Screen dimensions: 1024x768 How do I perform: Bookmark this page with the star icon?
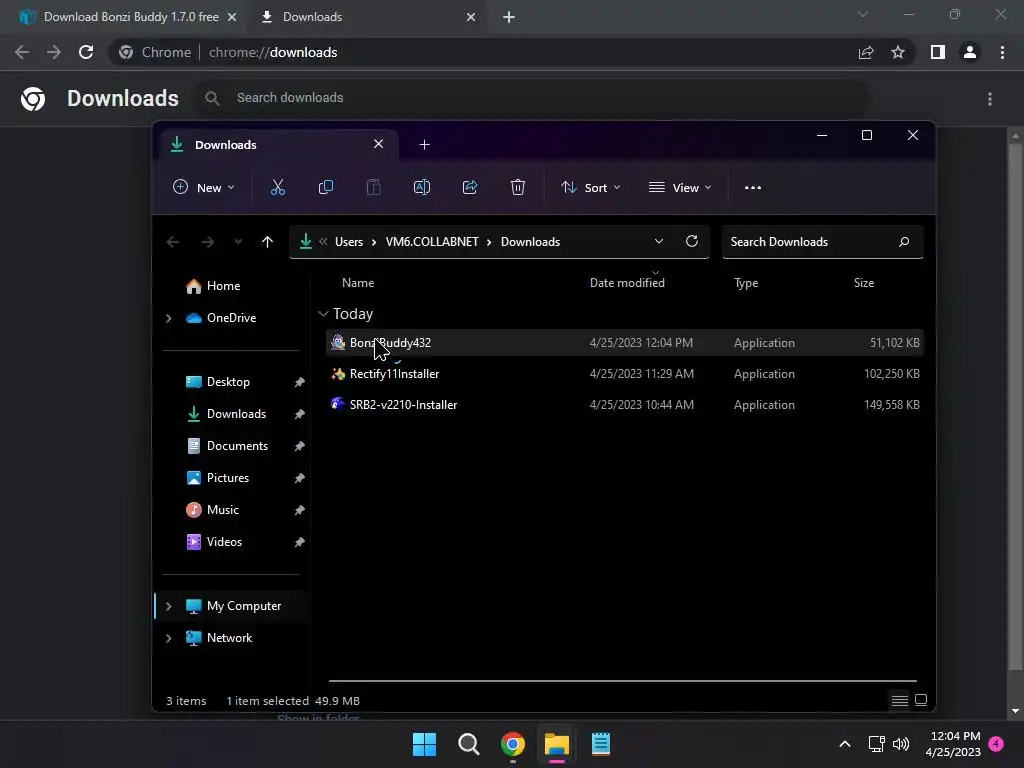pos(898,52)
